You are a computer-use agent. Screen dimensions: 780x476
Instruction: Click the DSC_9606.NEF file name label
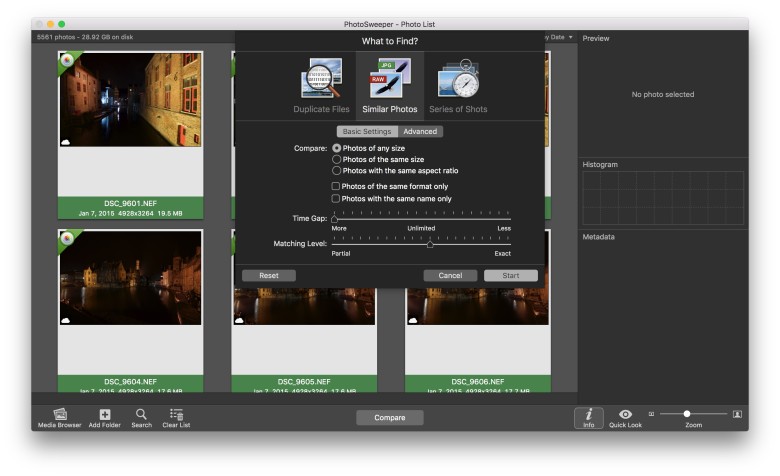(x=478, y=381)
